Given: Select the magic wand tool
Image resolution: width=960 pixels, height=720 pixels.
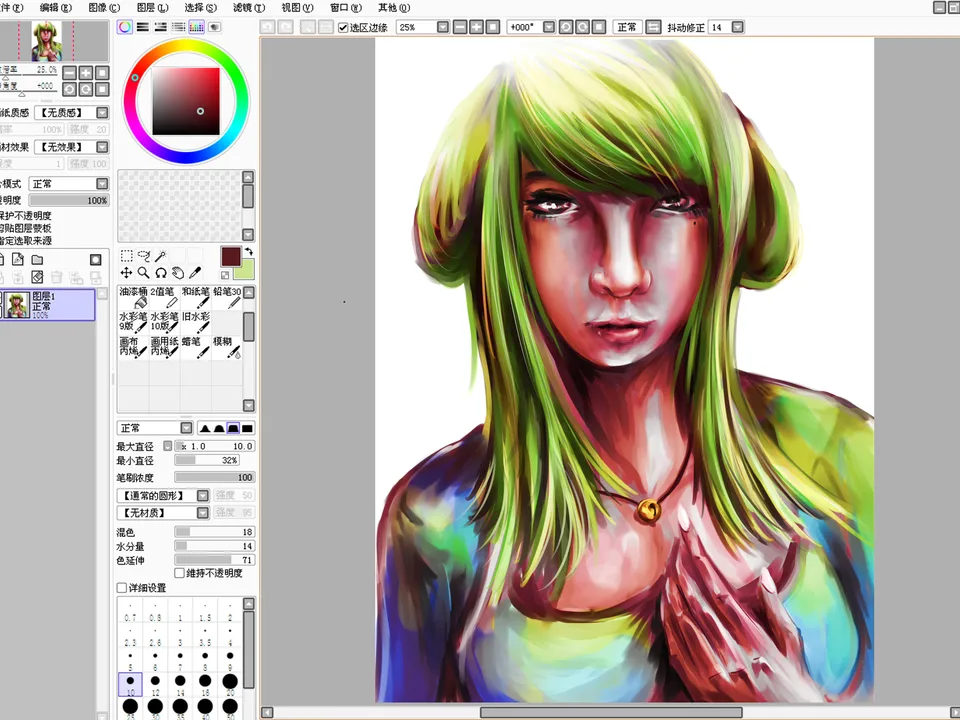Looking at the screenshot, I should [160, 256].
